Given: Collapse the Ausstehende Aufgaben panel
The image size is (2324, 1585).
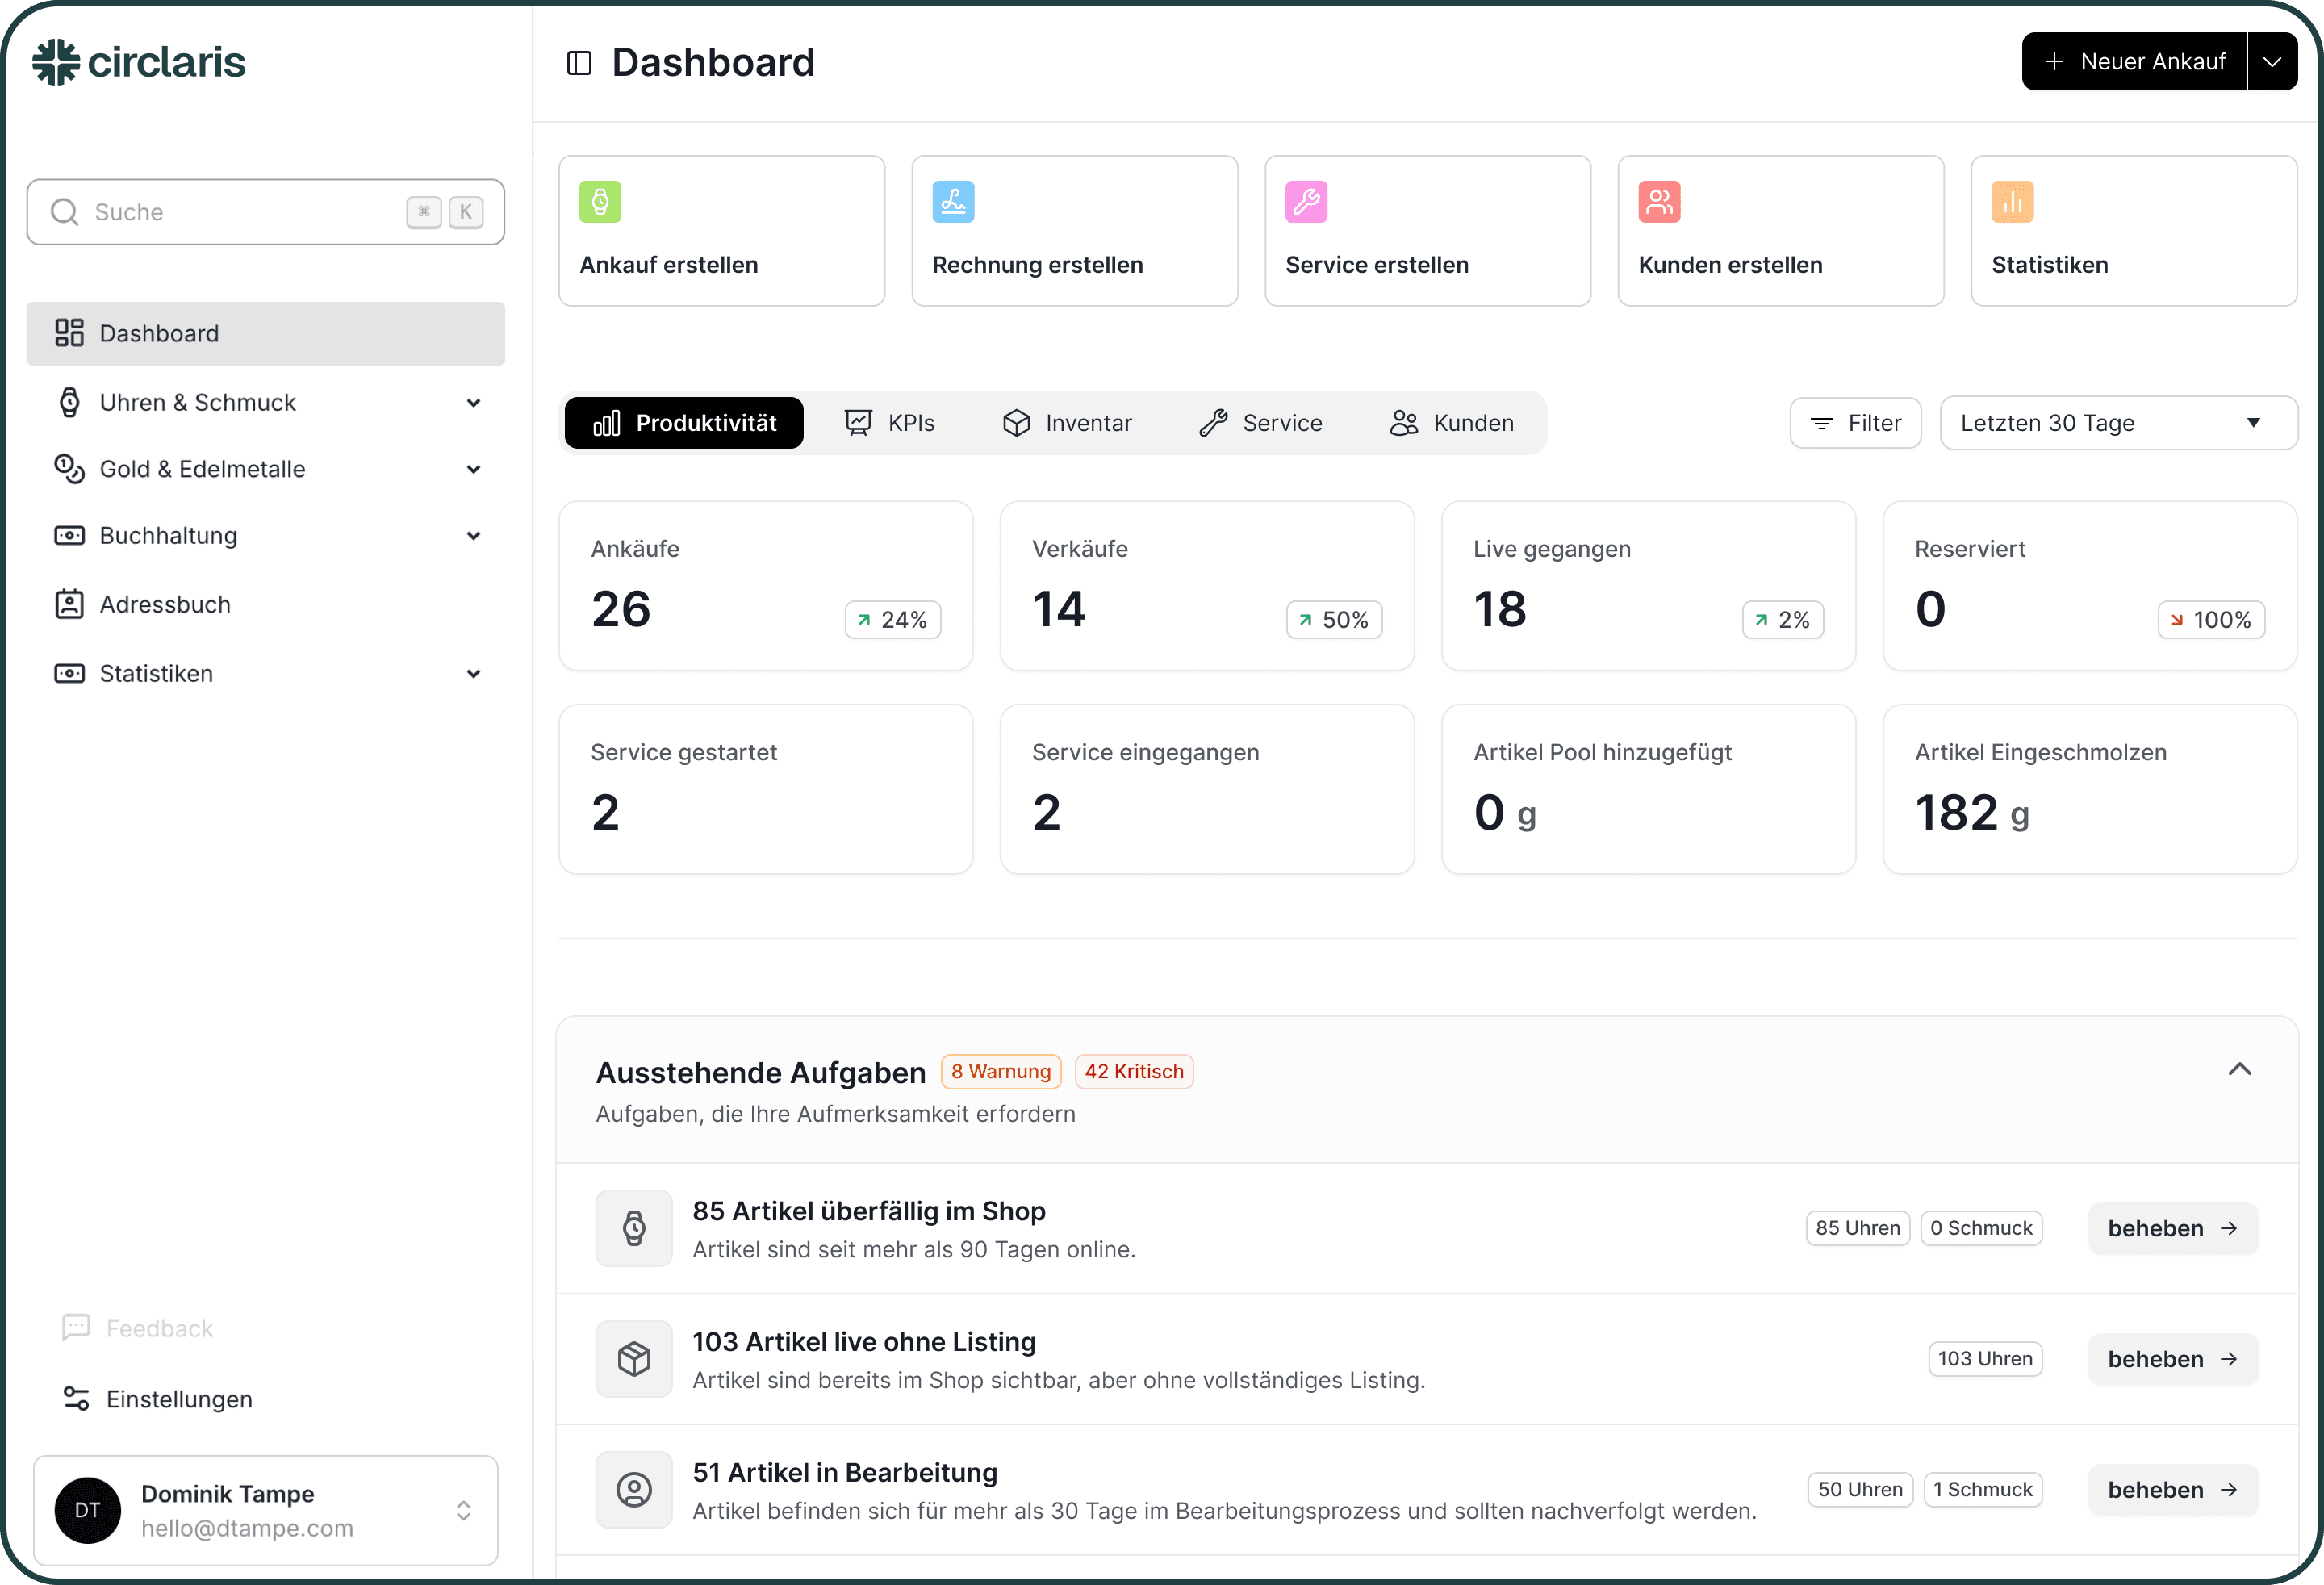Looking at the screenshot, I should [2239, 1069].
